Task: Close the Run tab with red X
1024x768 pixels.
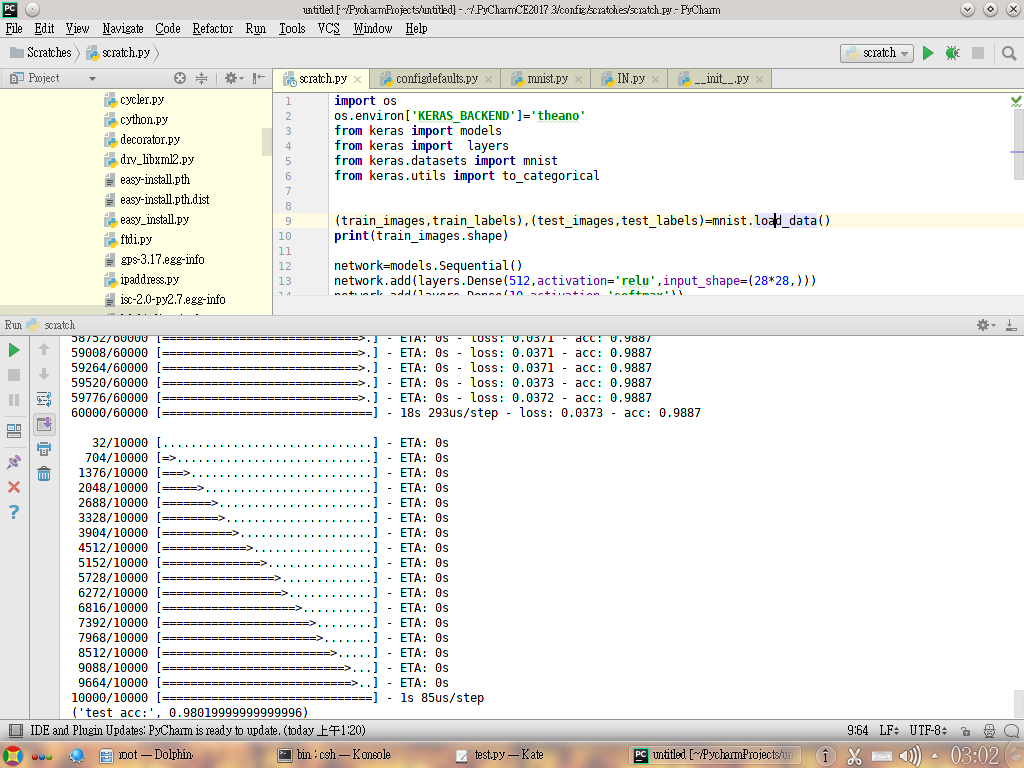Action: pyautogui.click(x=14, y=487)
